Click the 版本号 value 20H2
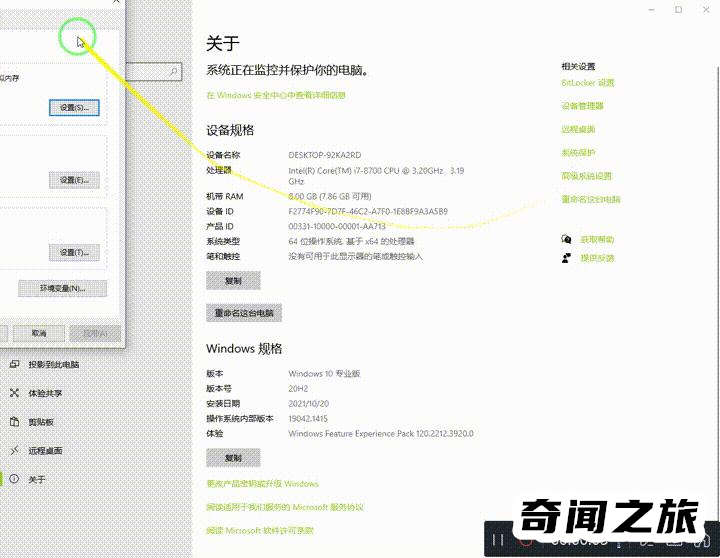The height and width of the screenshot is (558, 720). [298, 389]
